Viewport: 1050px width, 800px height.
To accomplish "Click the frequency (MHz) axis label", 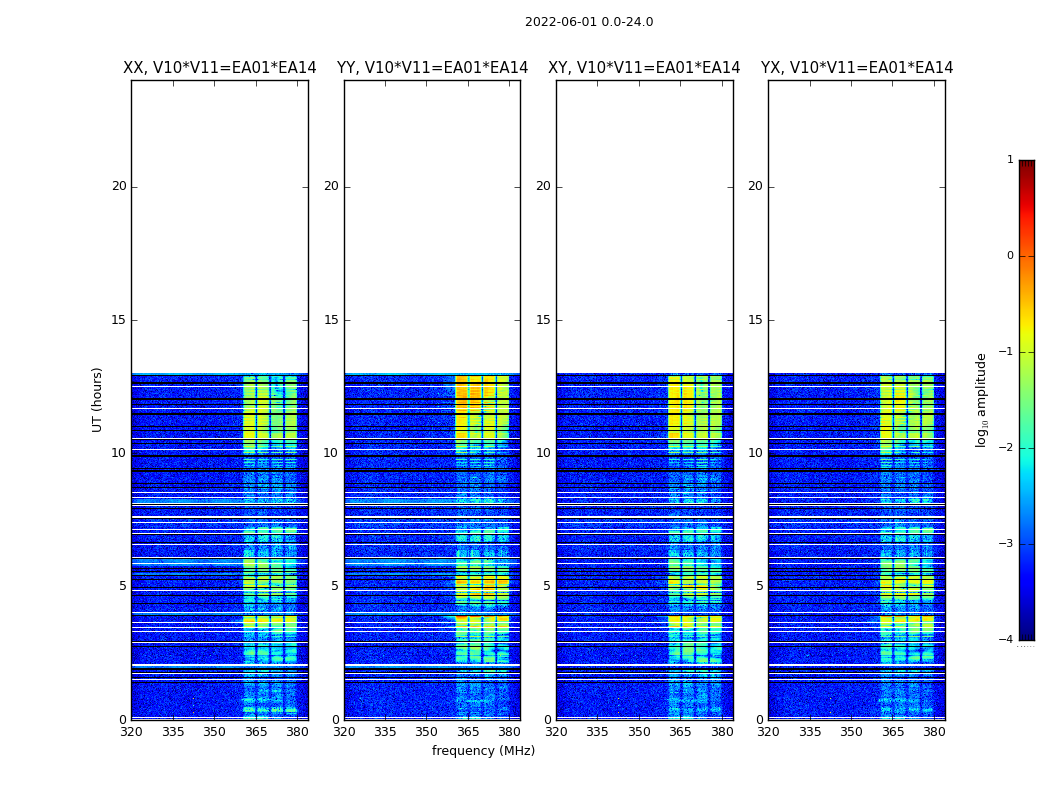I will tap(483, 750).
